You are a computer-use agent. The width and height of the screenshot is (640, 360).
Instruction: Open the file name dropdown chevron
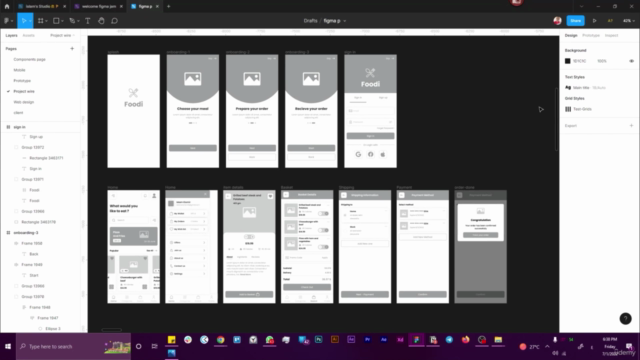point(345,21)
